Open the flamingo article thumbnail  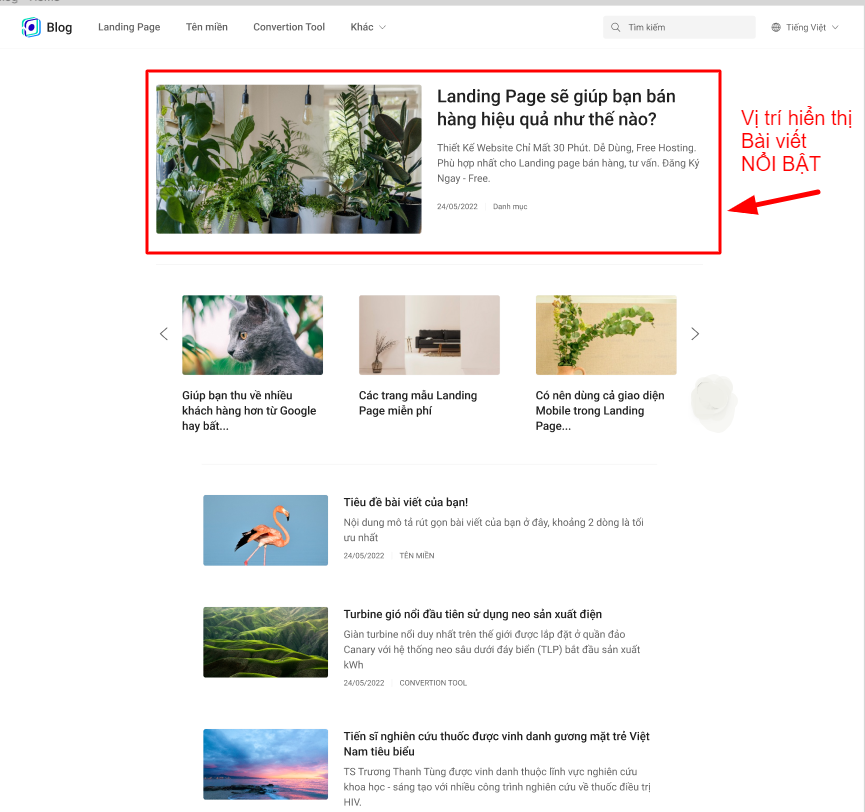(265, 530)
